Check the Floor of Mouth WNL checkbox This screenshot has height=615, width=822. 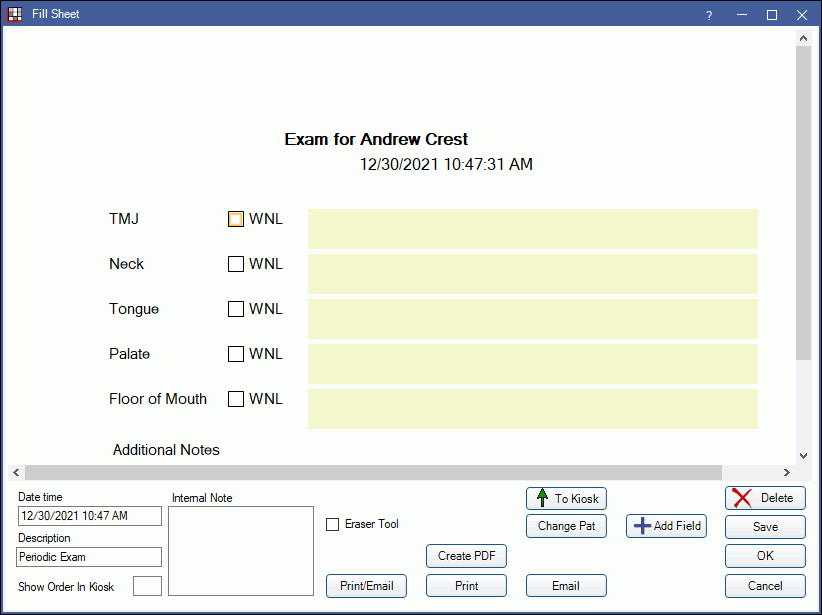(235, 399)
